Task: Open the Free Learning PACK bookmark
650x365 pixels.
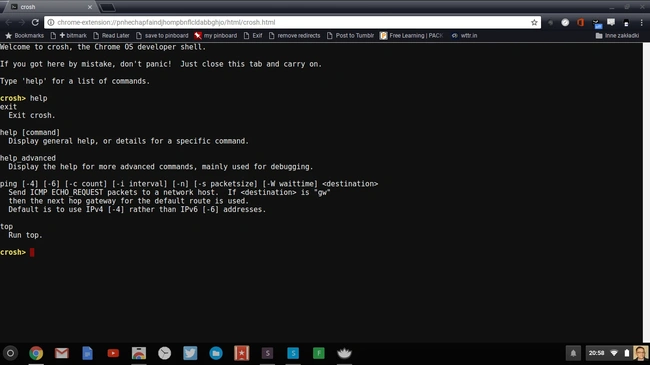Action: click(x=412, y=36)
